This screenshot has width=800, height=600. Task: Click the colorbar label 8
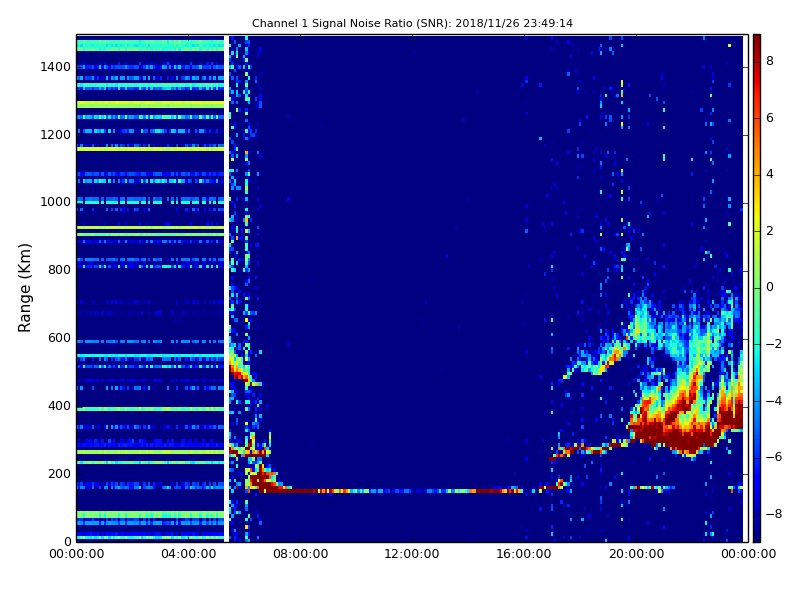(x=770, y=61)
